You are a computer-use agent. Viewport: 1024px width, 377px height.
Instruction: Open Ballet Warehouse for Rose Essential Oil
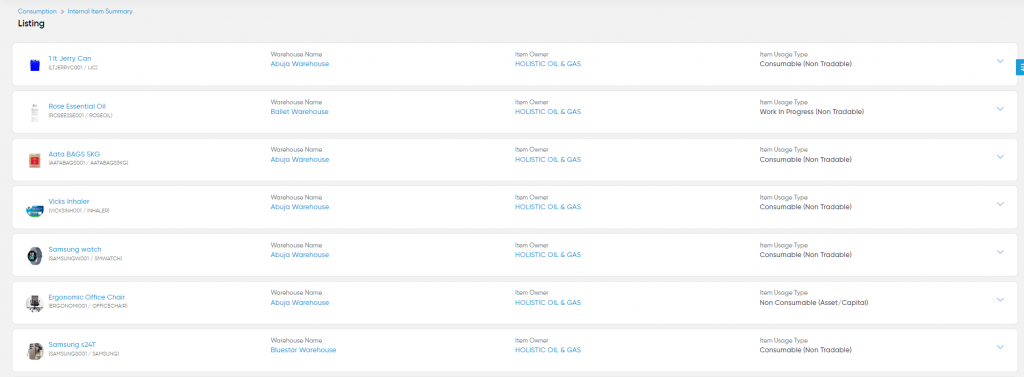click(299, 112)
